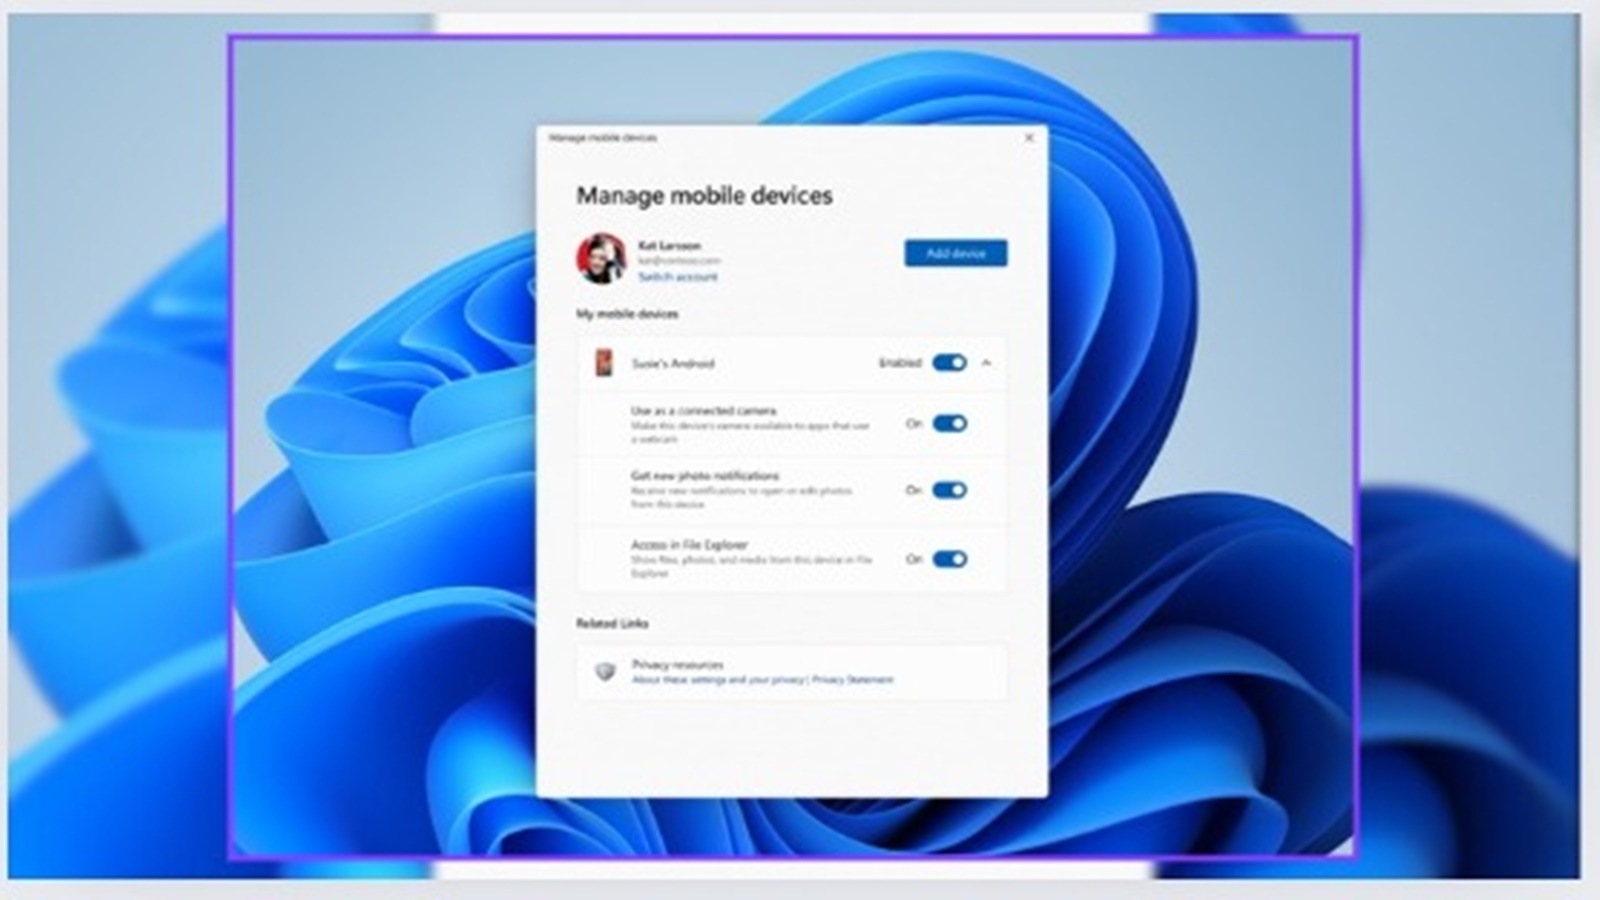Click the Privacy resources entry
Screen dimensions: 1600x900
point(676,664)
